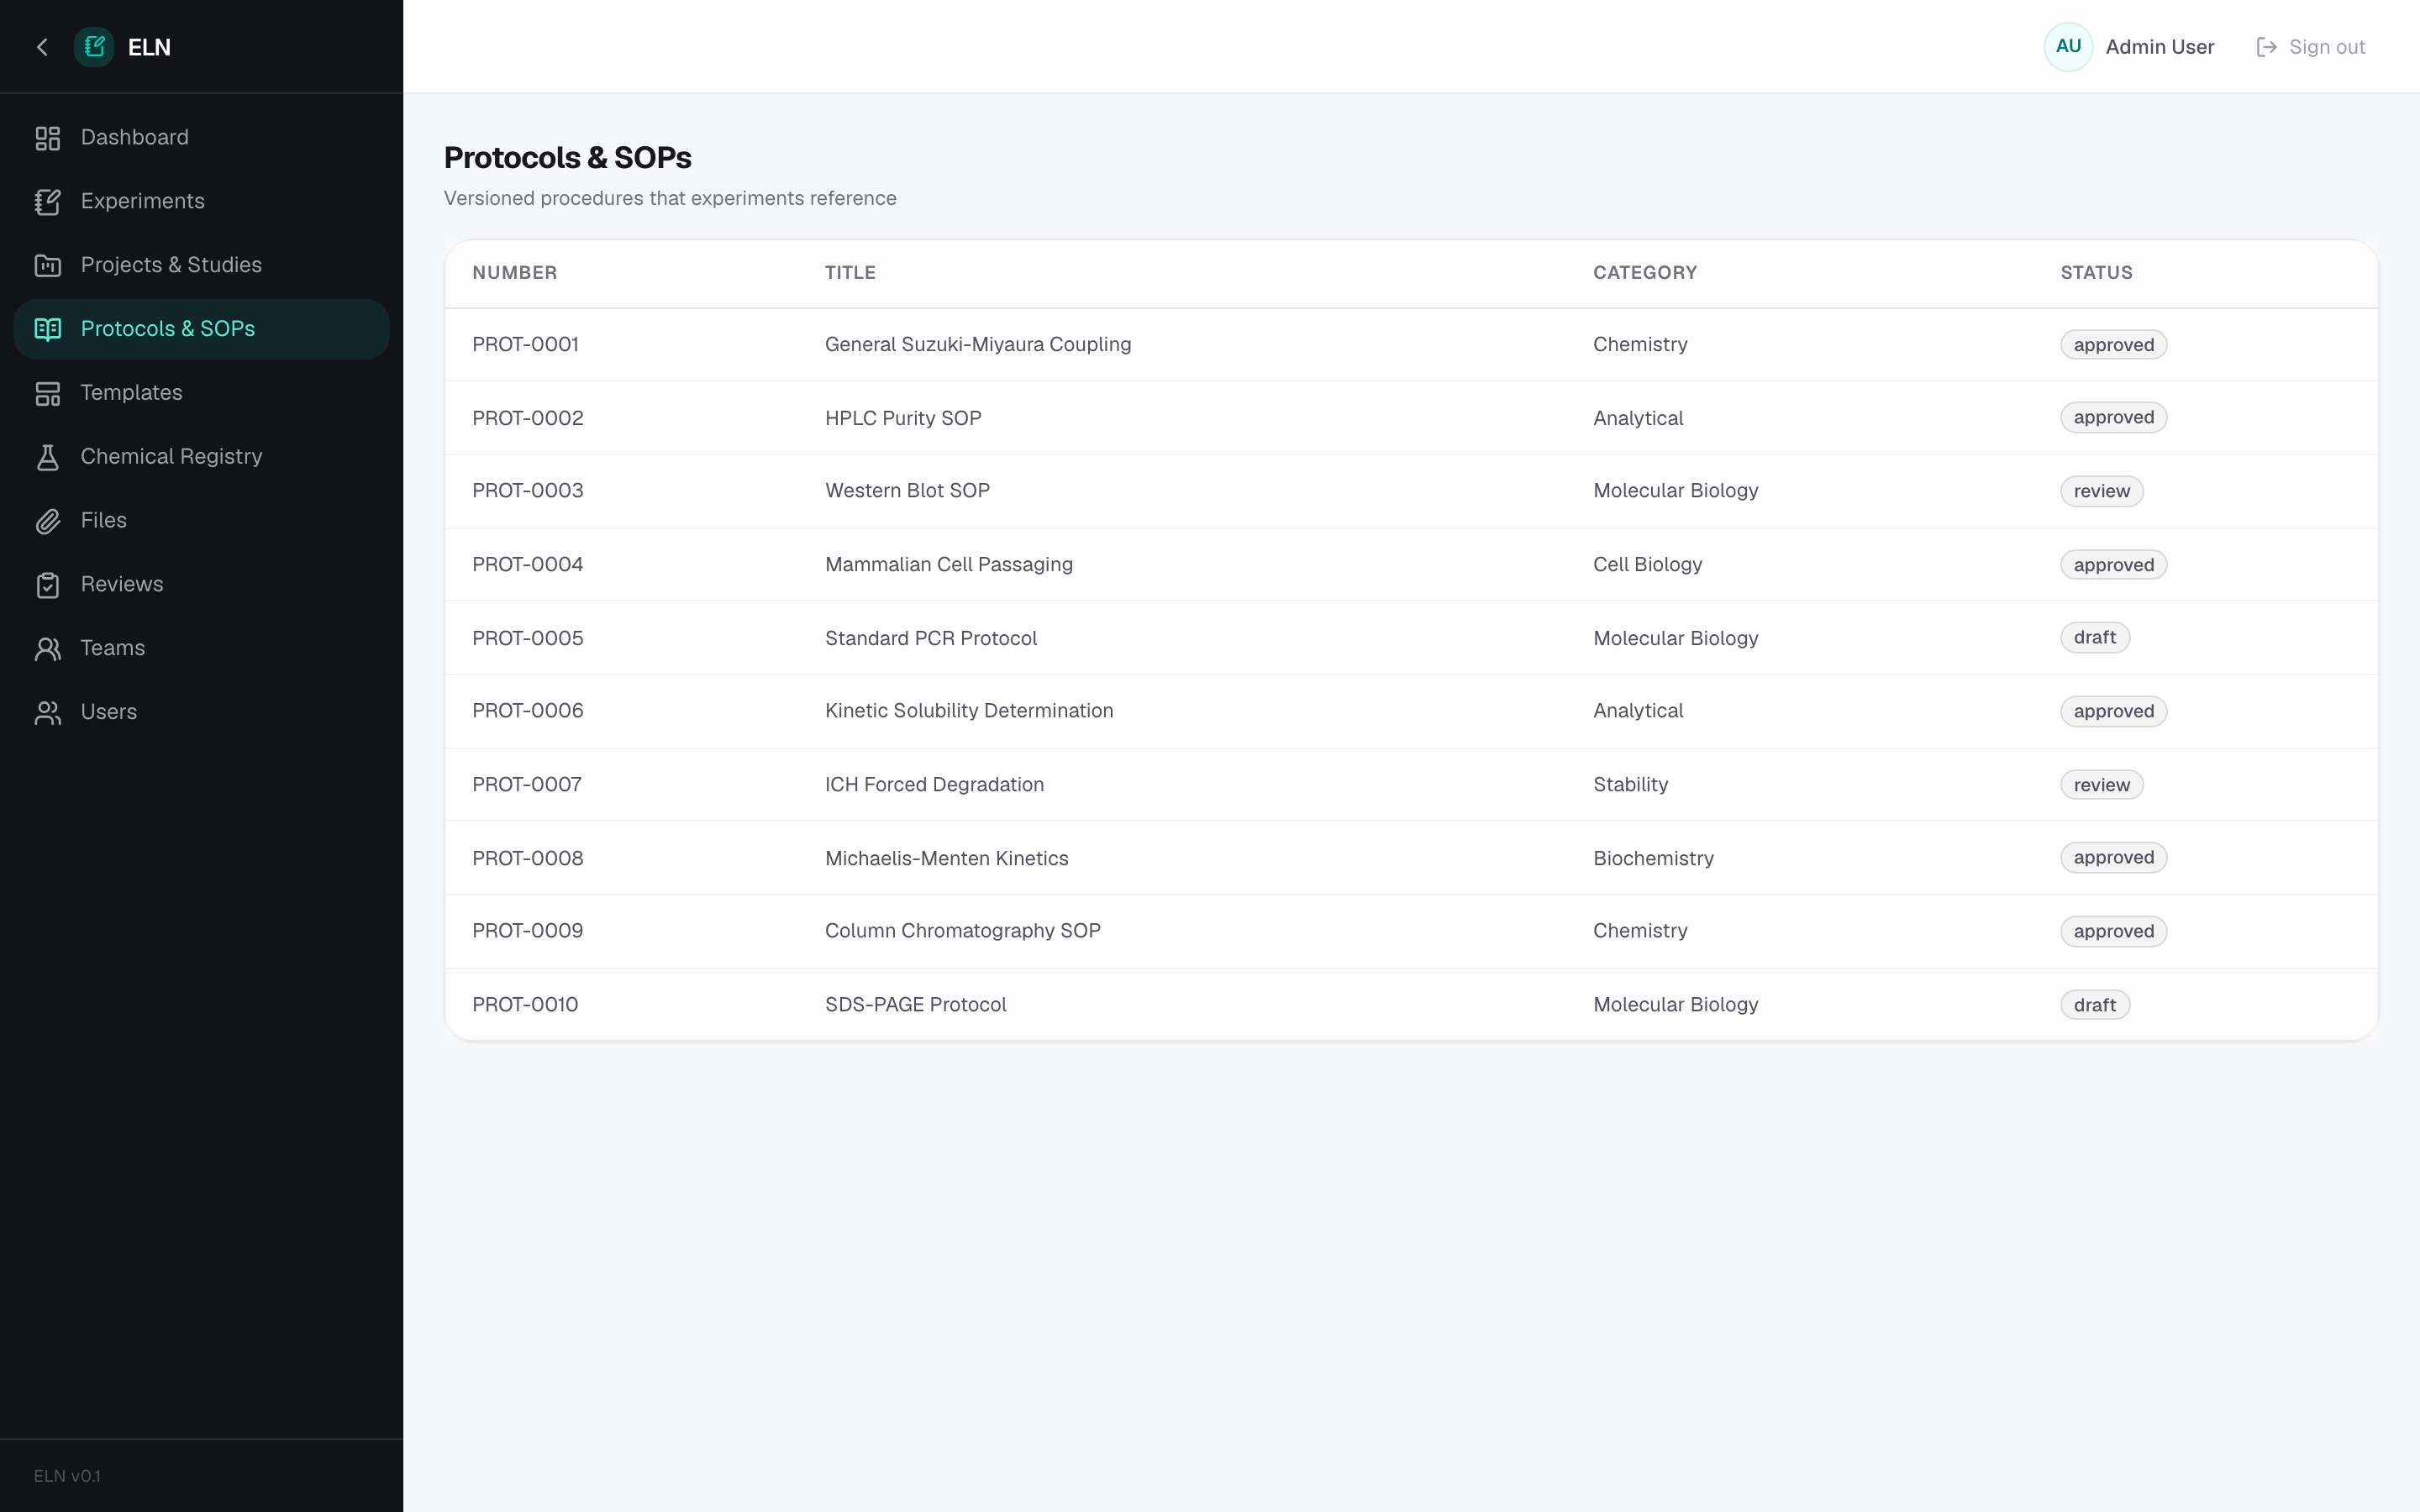The height and width of the screenshot is (1512, 2420).
Task: Click the Files paperclip icon
Action: 48,521
